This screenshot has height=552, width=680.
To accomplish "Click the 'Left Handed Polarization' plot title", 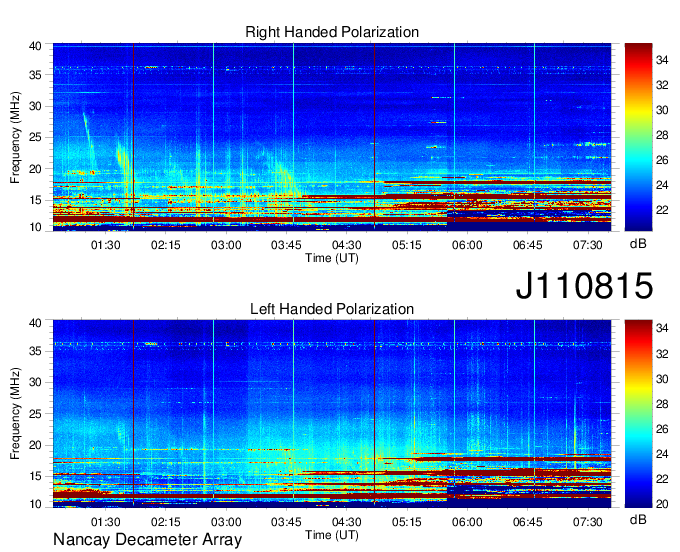I will click(332, 309).
